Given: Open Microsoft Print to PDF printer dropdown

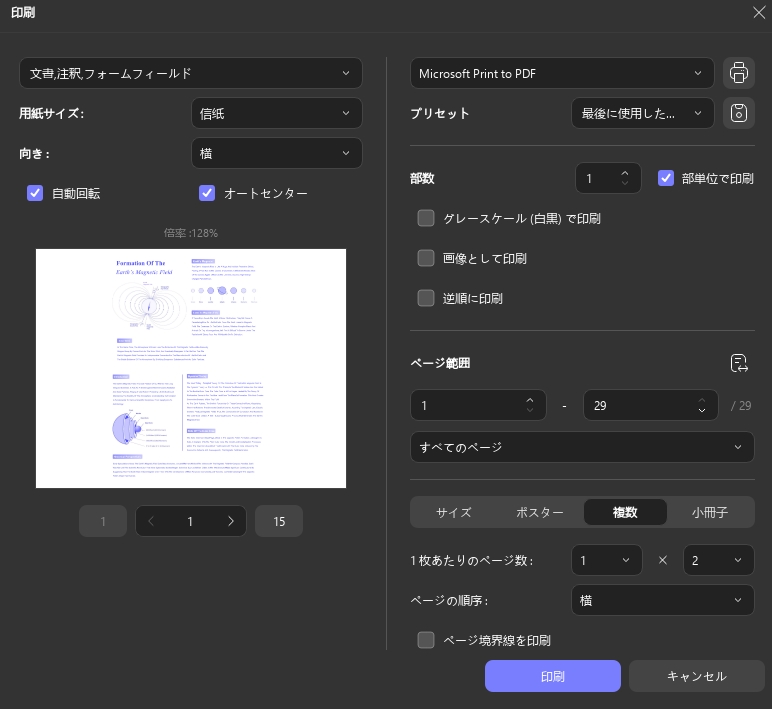Looking at the screenshot, I should click(562, 73).
